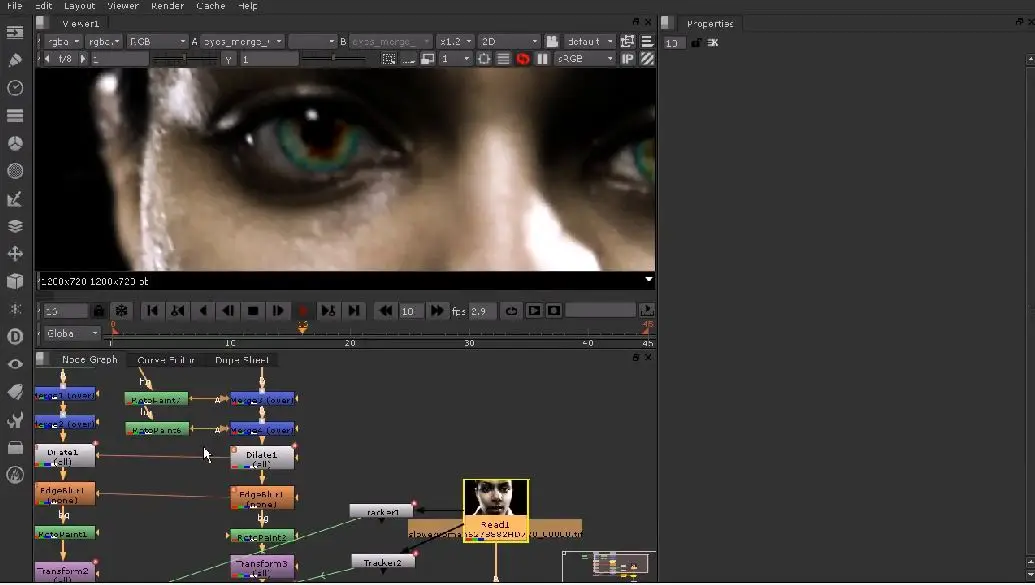Click the gain slider in viewer
This screenshot has width=1035, height=585.
tap(185, 59)
